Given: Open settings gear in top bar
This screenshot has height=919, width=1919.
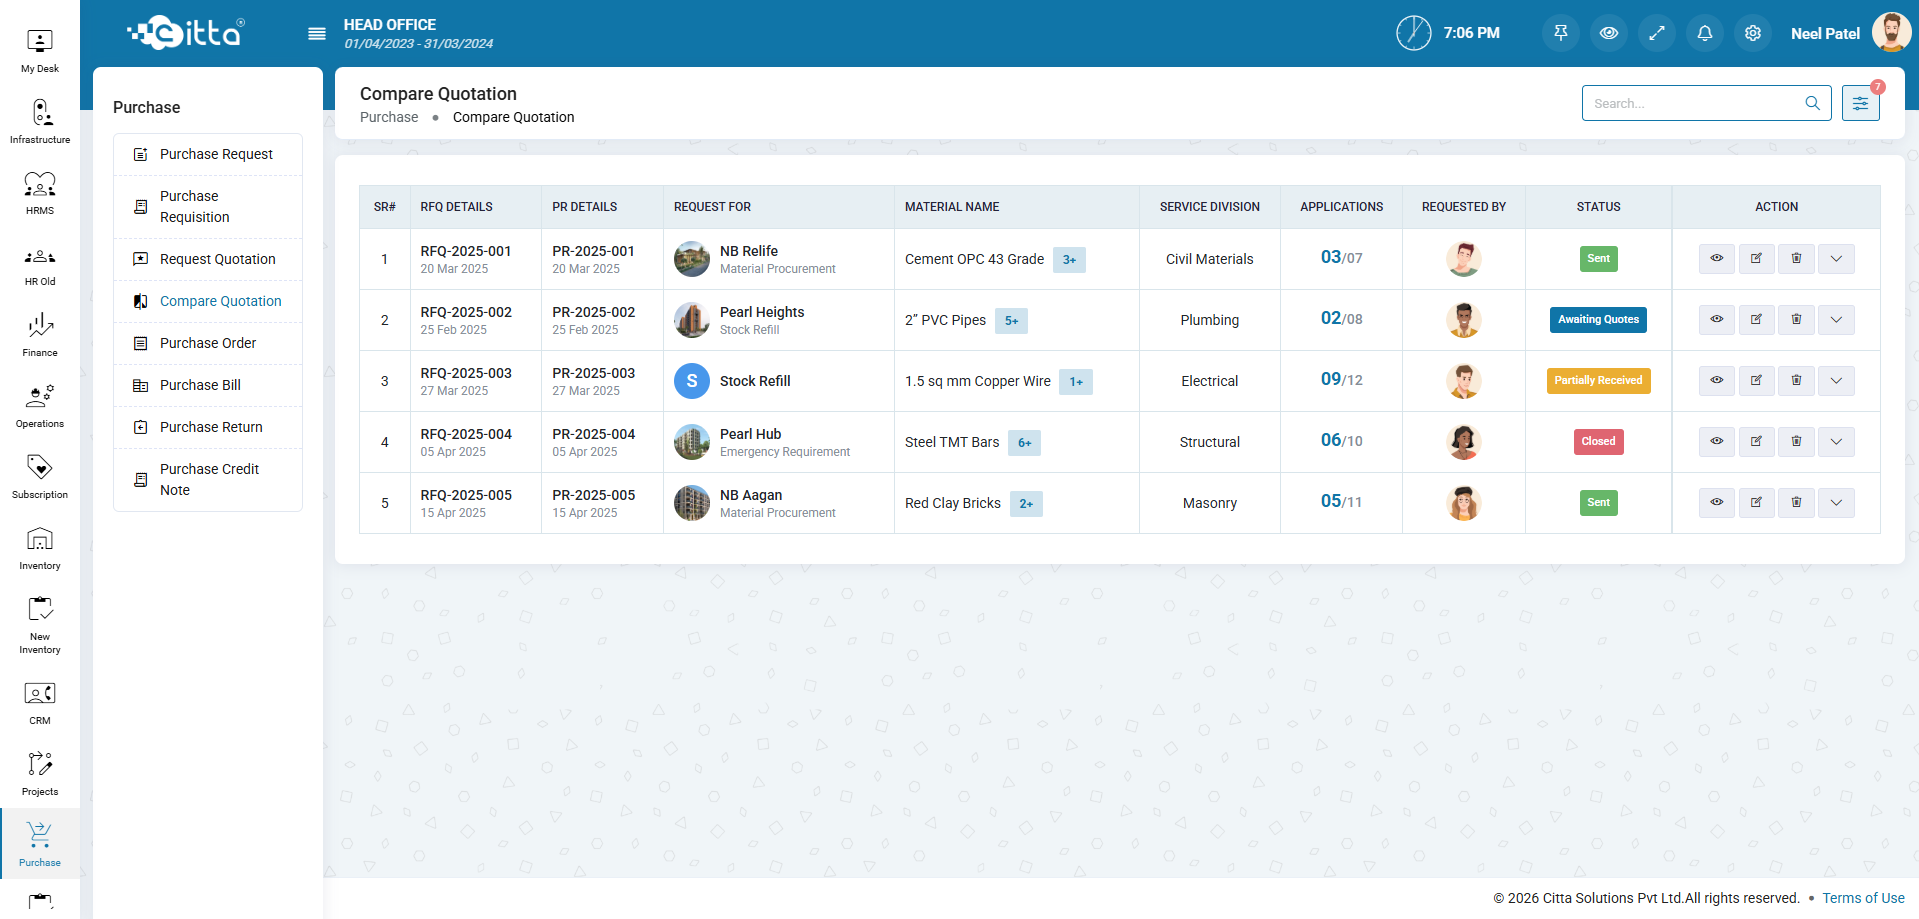Looking at the screenshot, I should click(1753, 33).
